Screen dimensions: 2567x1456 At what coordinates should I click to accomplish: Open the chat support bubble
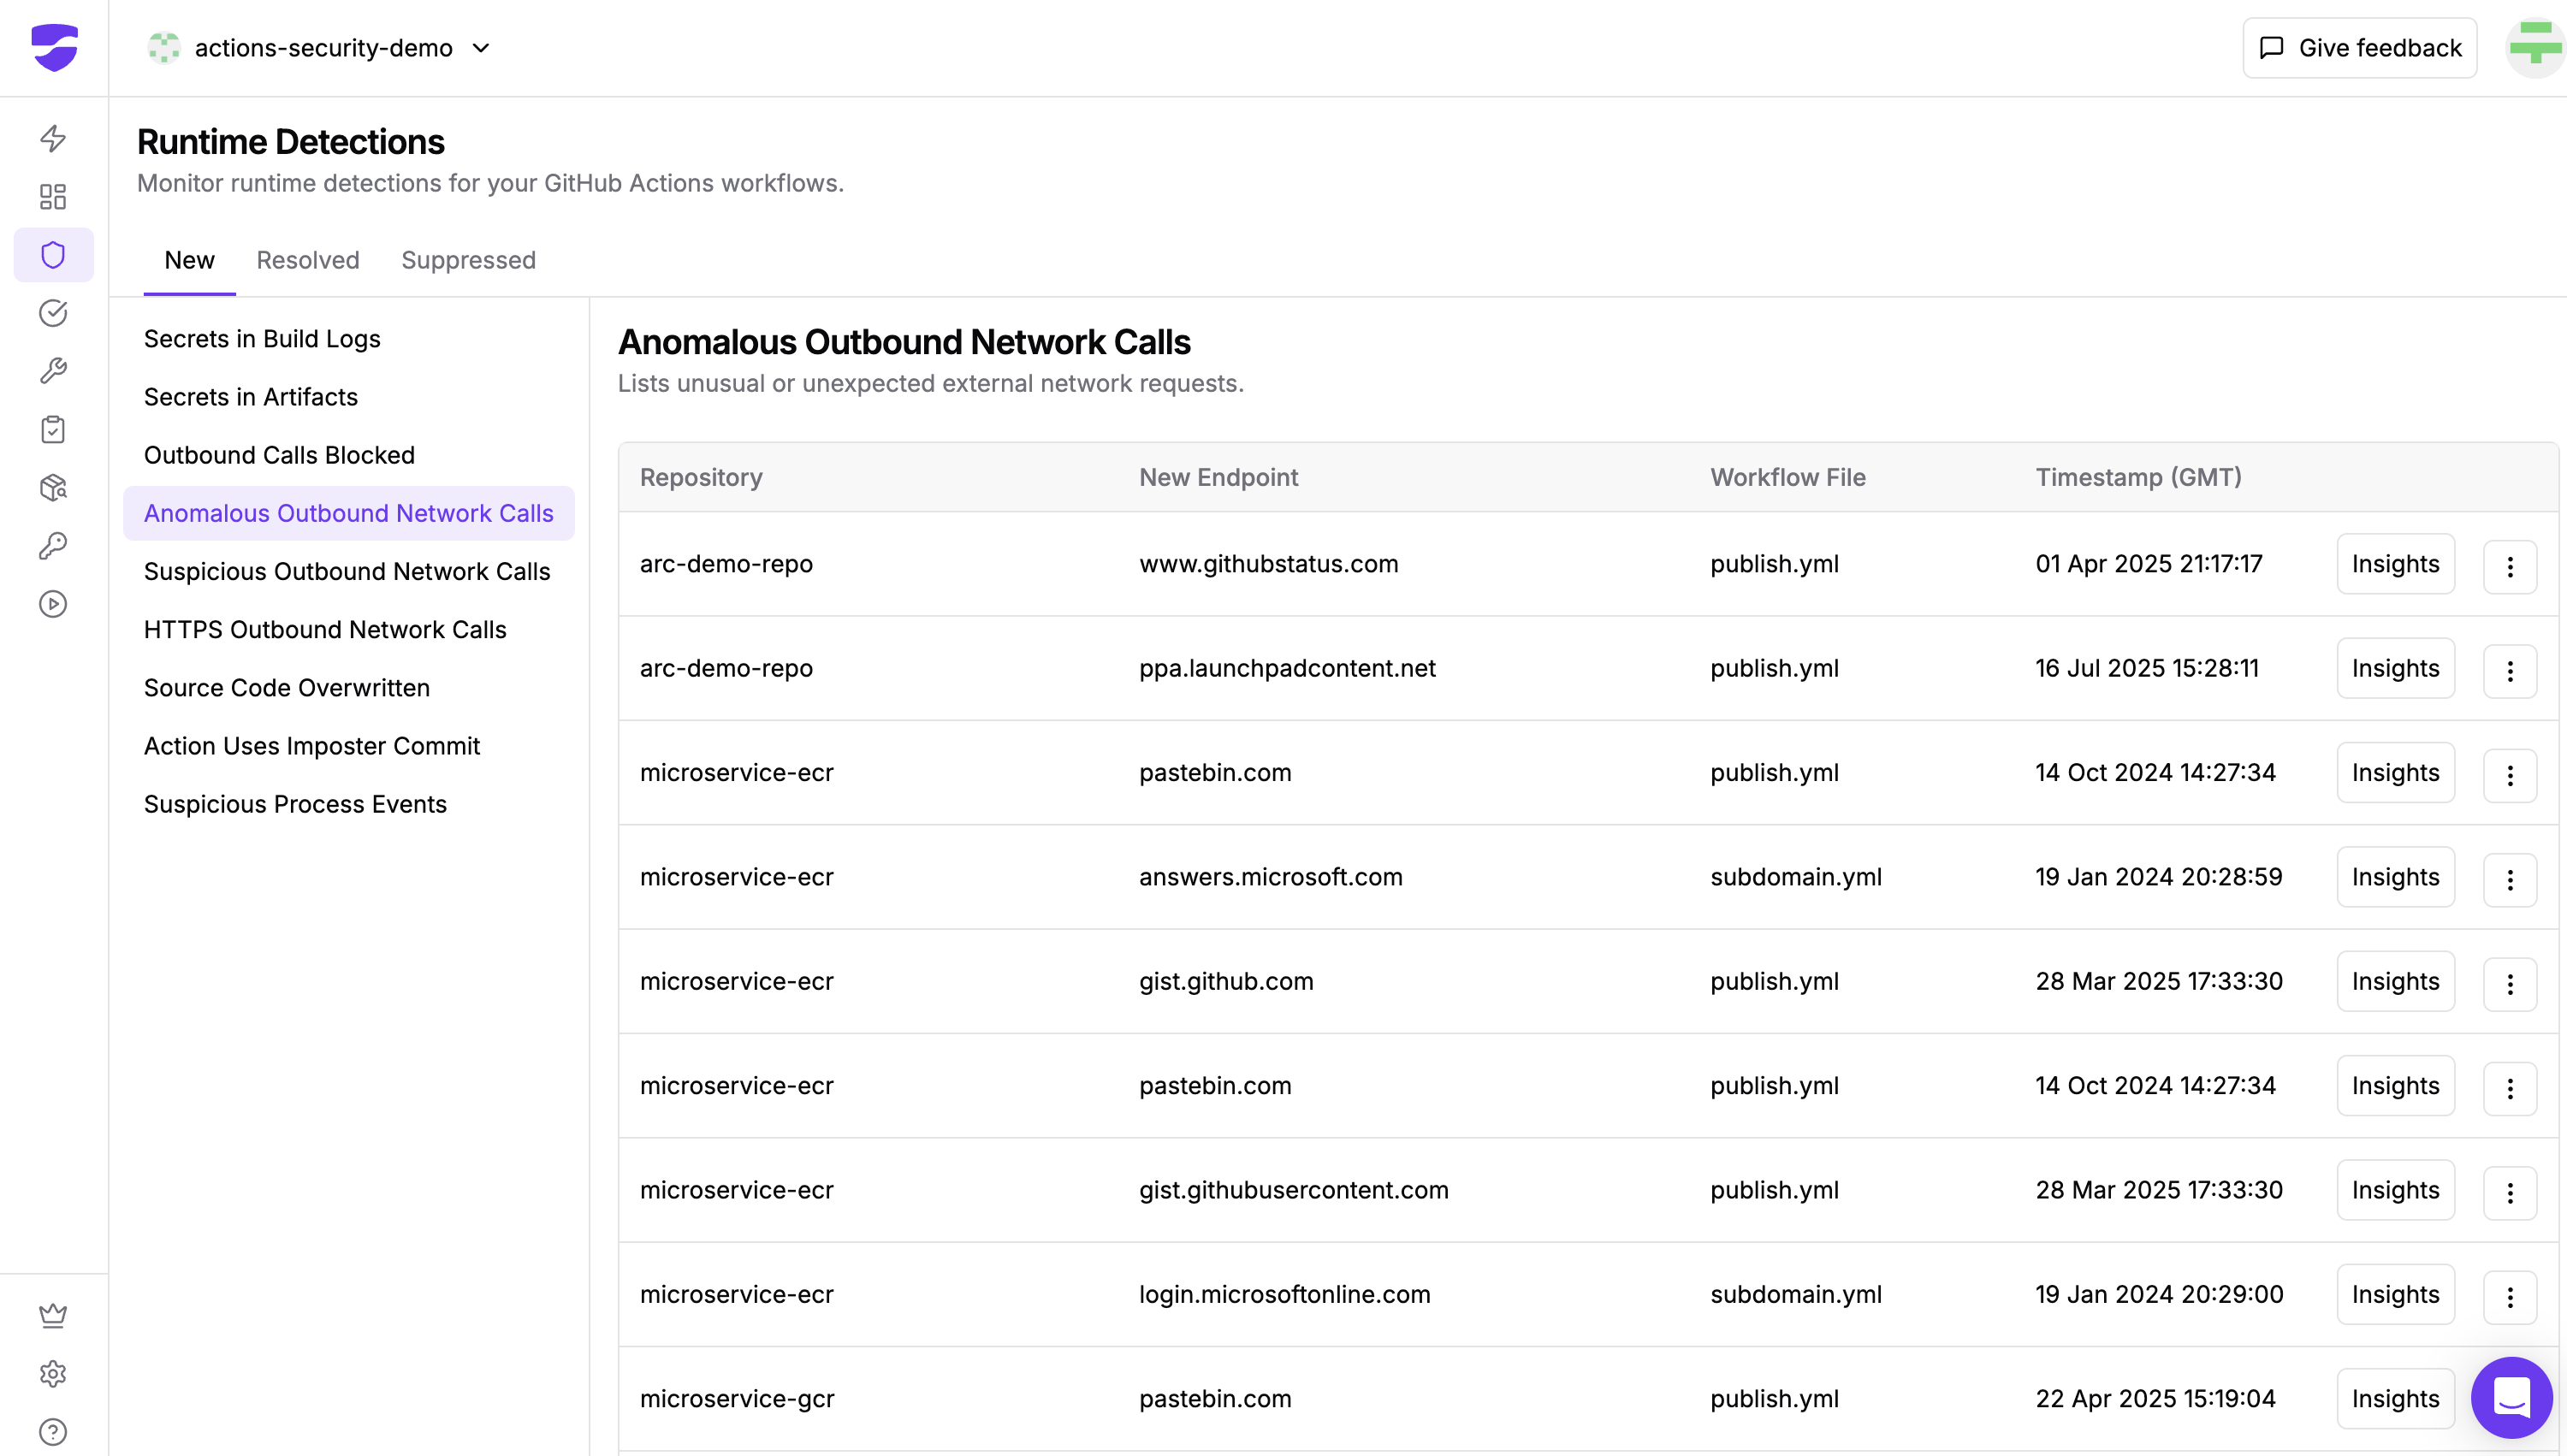[2511, 1396]
